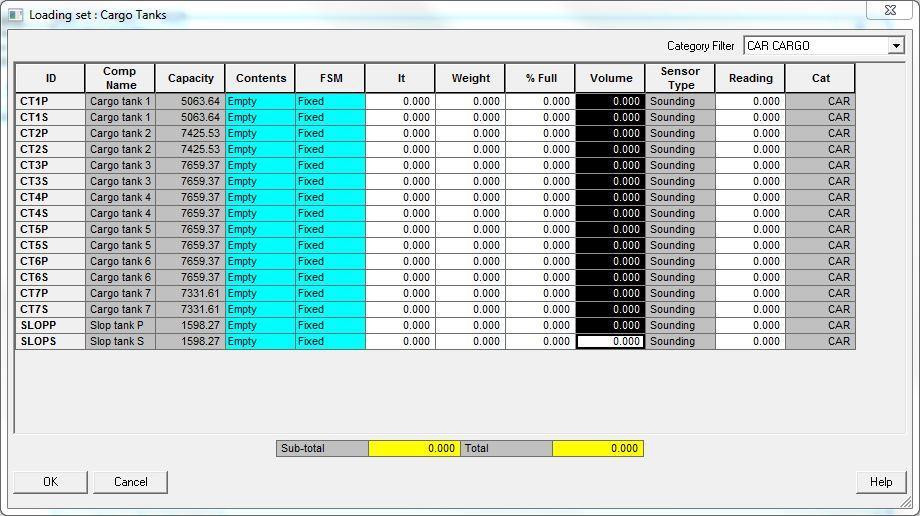
Task: Click the Capacity 7331.61 cell for CT7S
Action: click(190, 309)
